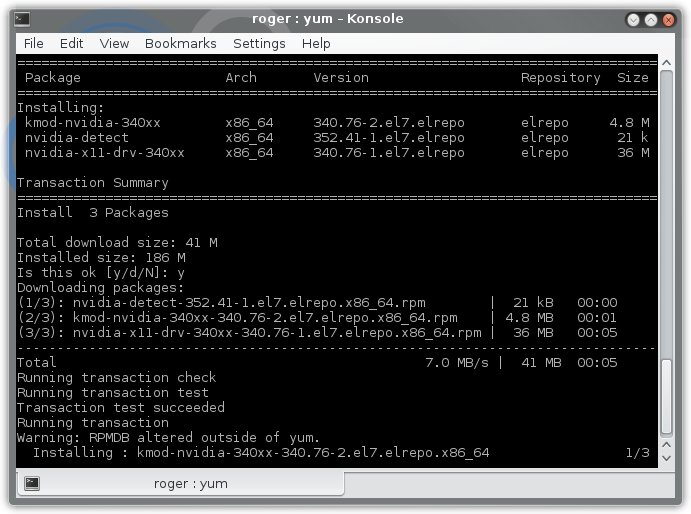This screenshot has height=514, width=691.
Task: Click the '7.0 MB/s' total speed
Action: (457, 363)
